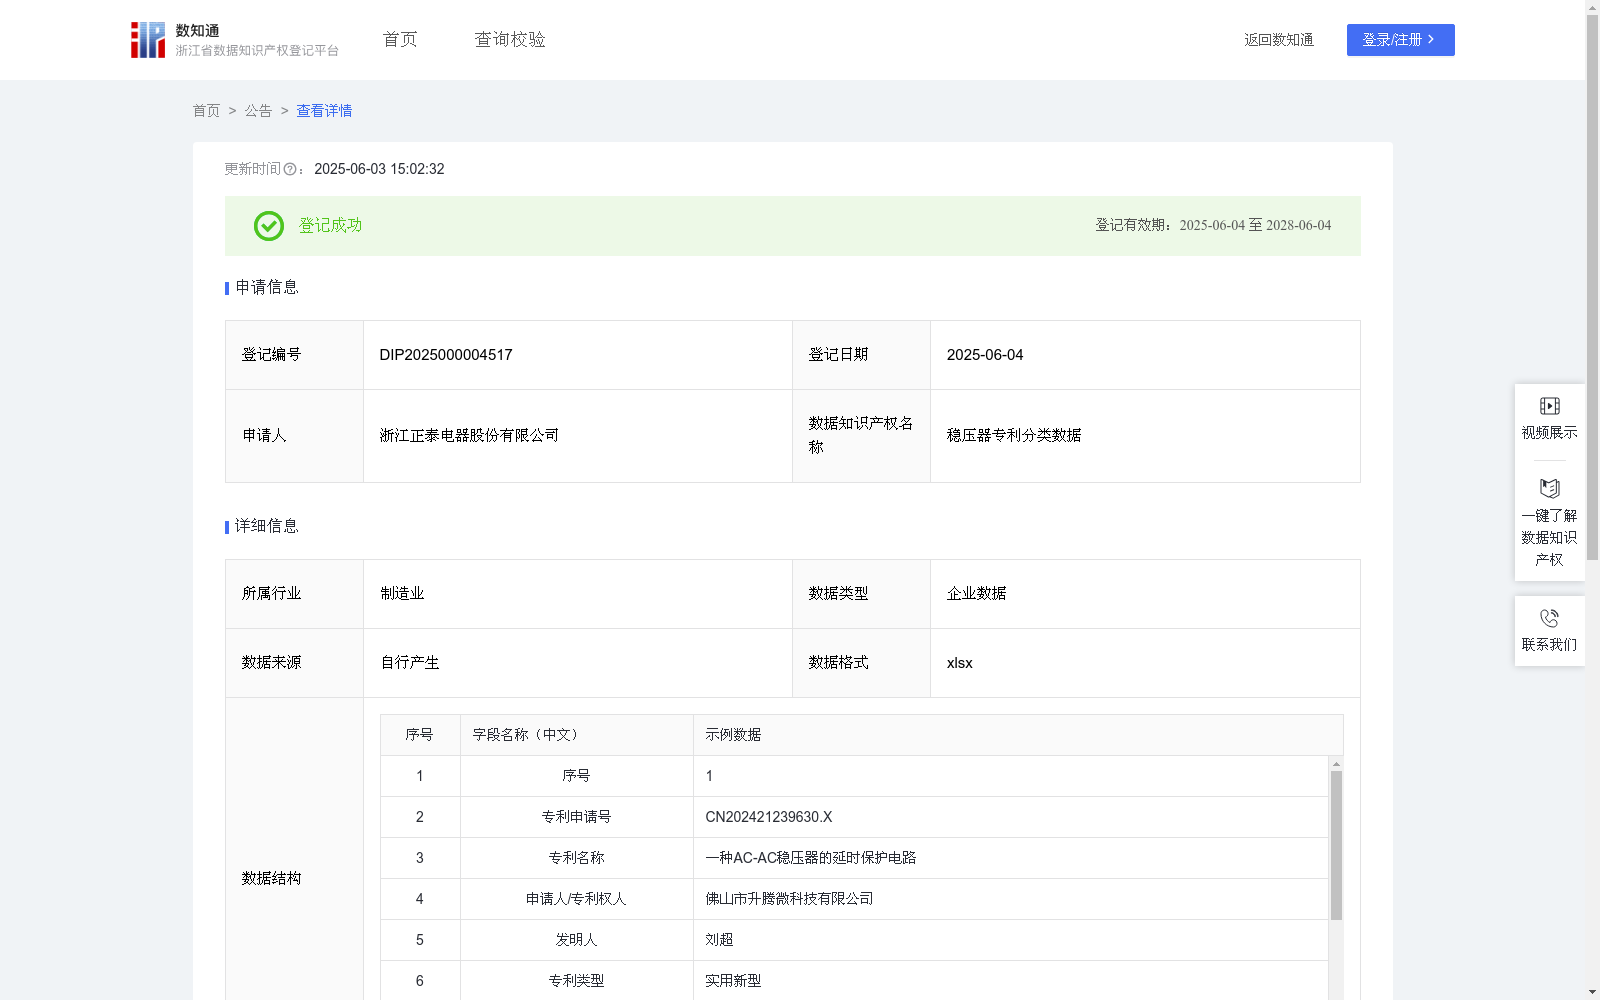Click page scrollbar up arrow
Image resolution: width=1600 pixels, height=1000 pixels.
click(1592, 7)
